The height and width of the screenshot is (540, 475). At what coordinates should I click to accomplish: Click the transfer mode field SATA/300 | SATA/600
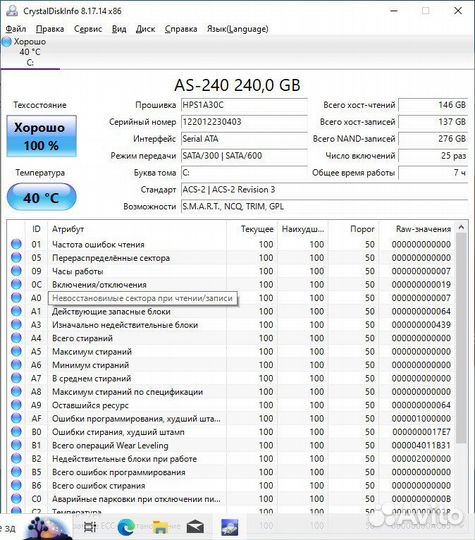tap(244, 156)
